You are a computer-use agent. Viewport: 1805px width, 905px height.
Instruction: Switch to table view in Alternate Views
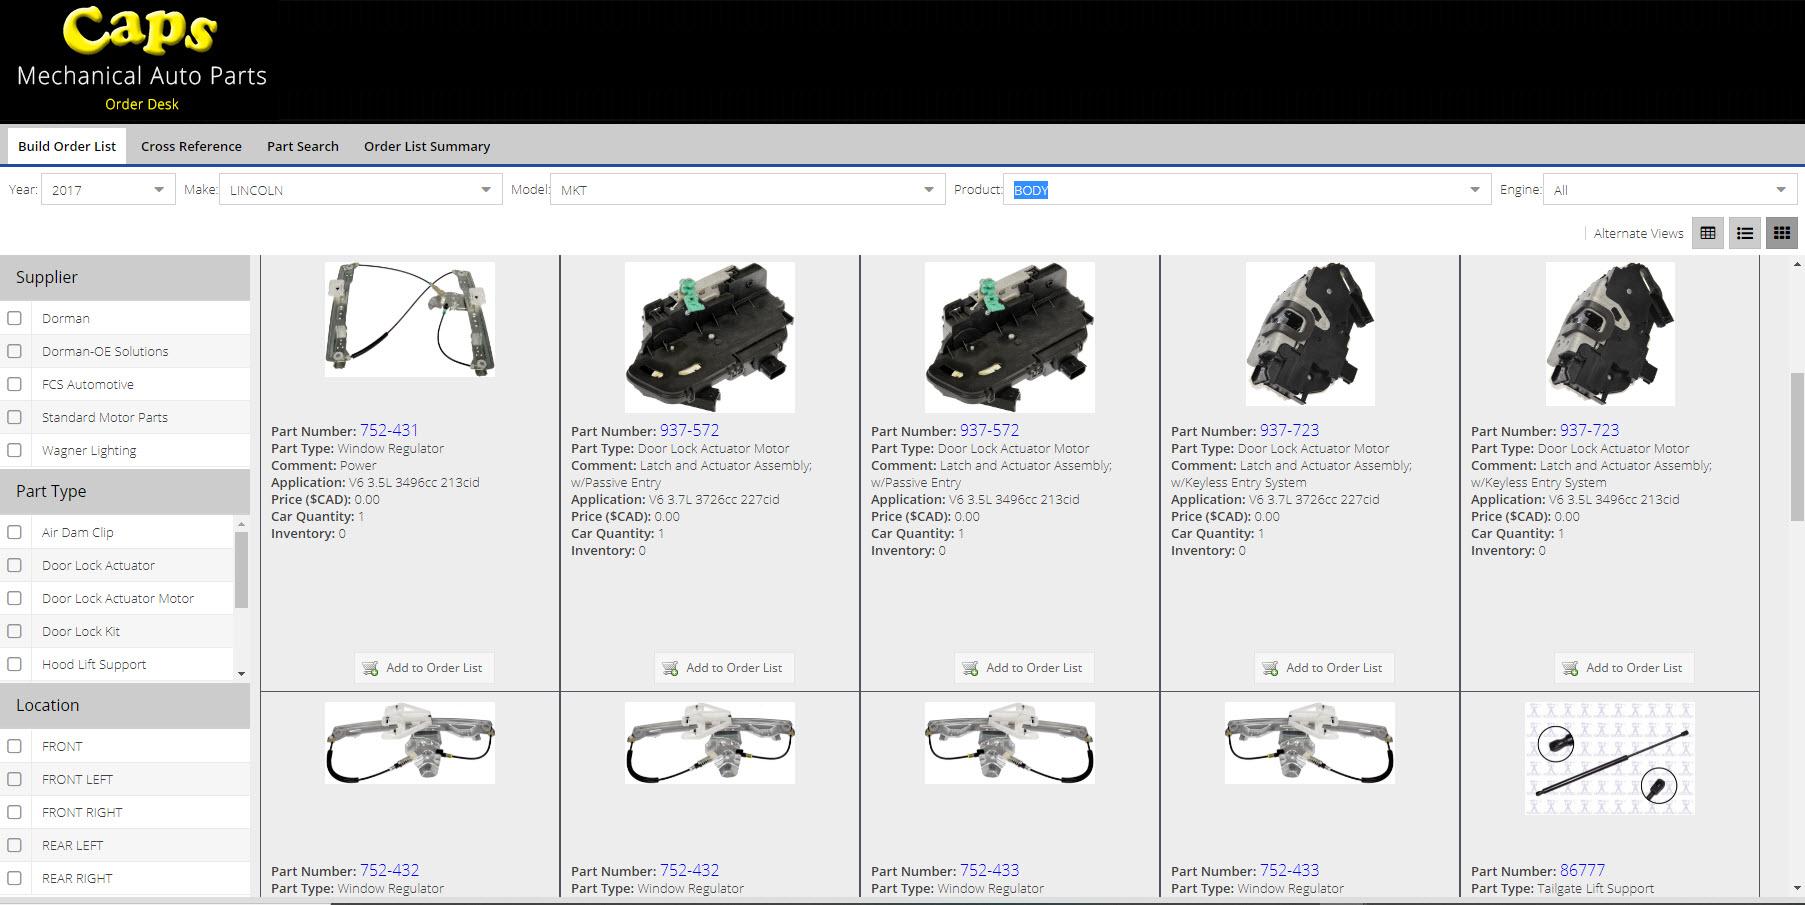[x=1707, y=233]
